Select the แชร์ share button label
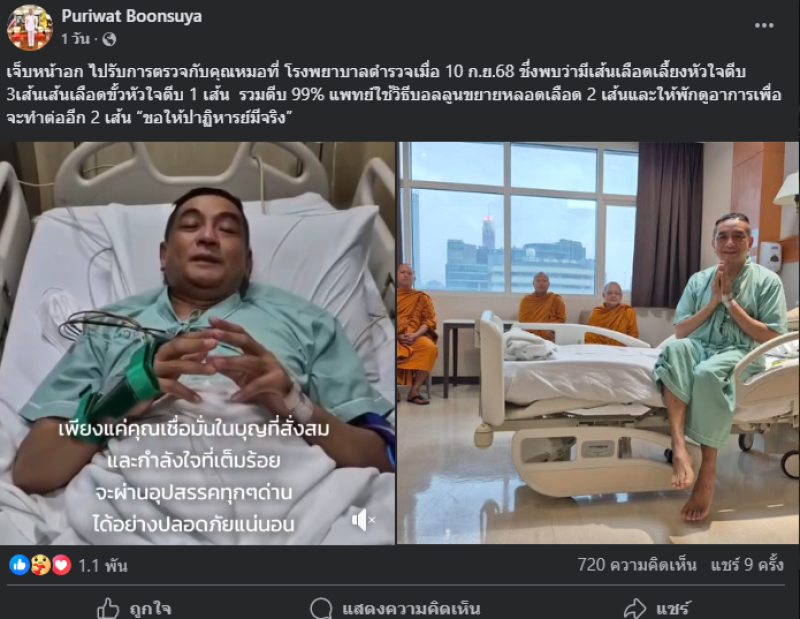The width and height of the screenshot is (800, 619). pyautogui.click(x=673, y=609)
